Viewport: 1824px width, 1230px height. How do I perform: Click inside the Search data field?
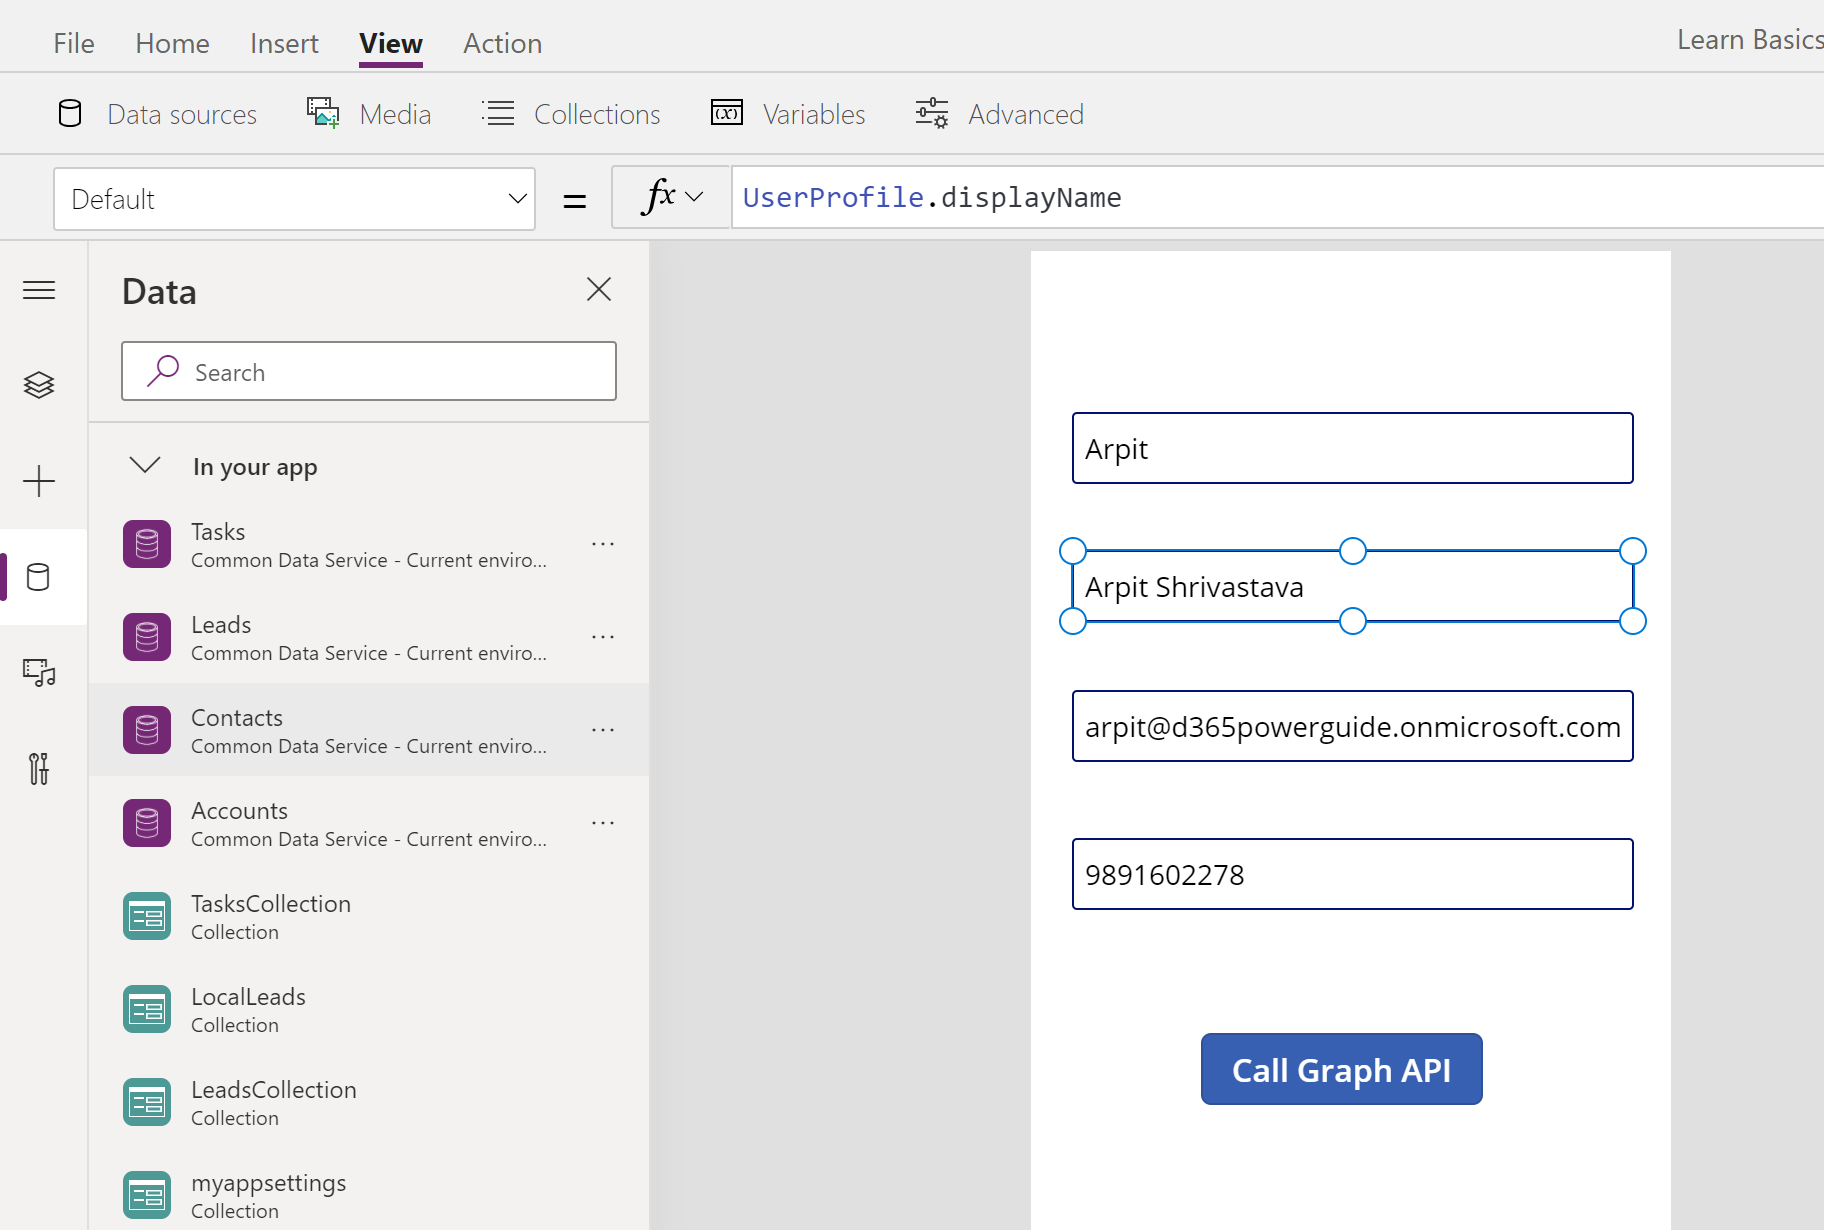coord(368,371)
